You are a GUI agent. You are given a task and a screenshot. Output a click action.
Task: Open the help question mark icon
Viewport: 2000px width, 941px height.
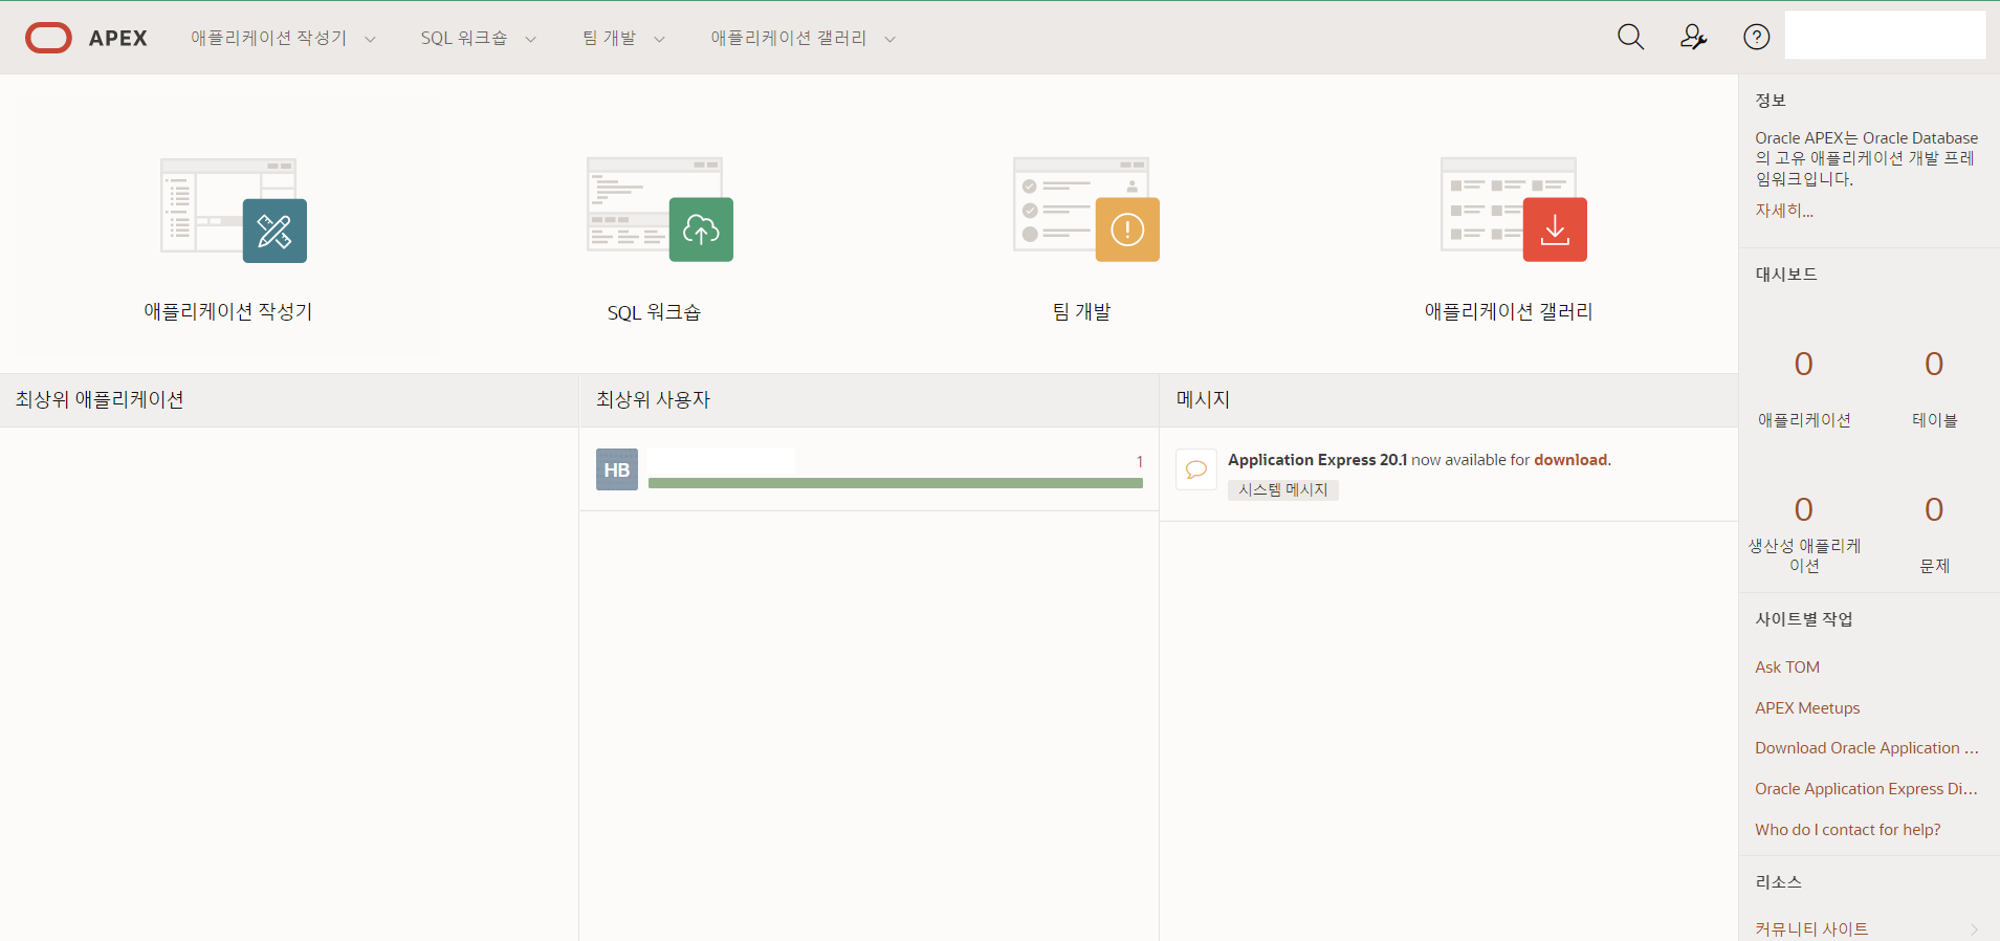click(x=1756, y=38)
